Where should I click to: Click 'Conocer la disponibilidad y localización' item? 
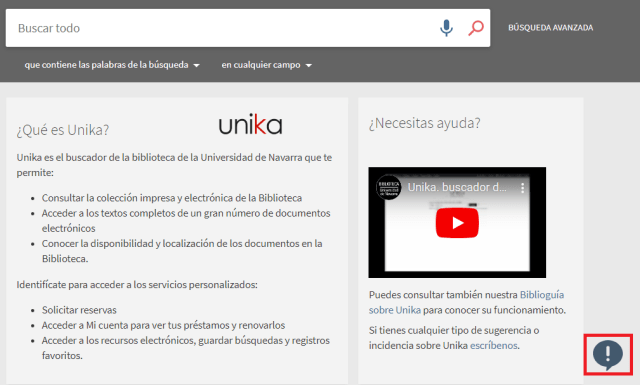click(x=182, y=251)
